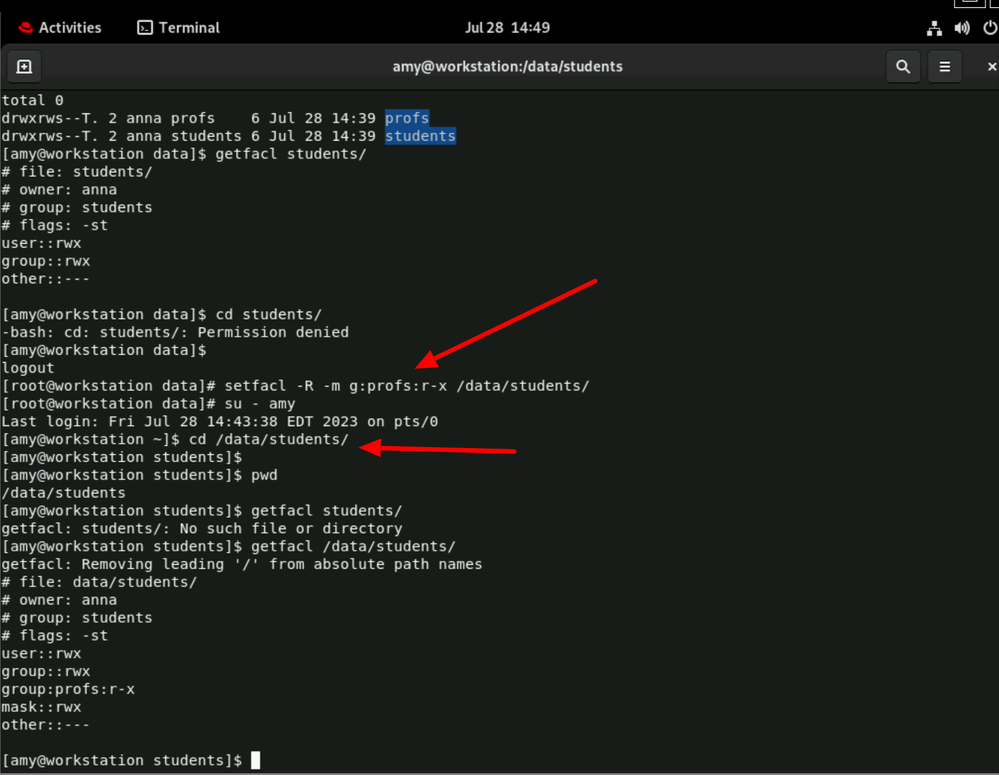Click the volume speaker icon
999x775 pixels.
[x=962, y=28]
